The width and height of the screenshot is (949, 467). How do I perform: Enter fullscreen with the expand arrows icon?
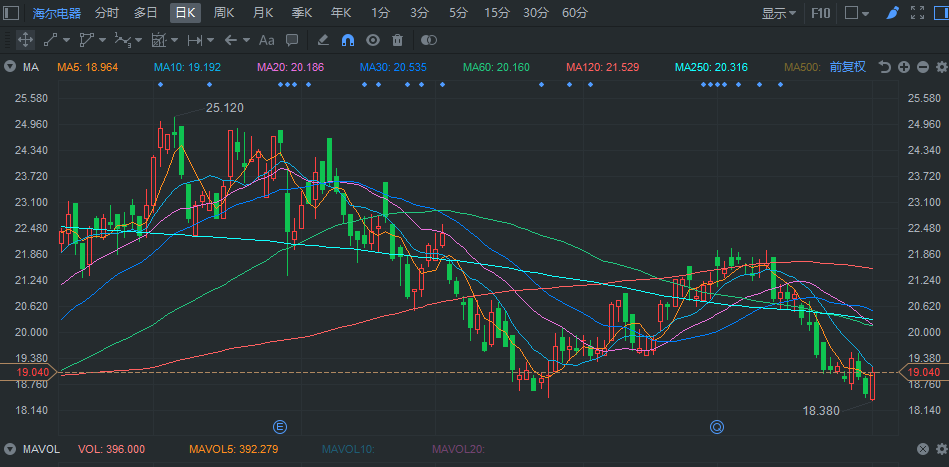(918, 13)
